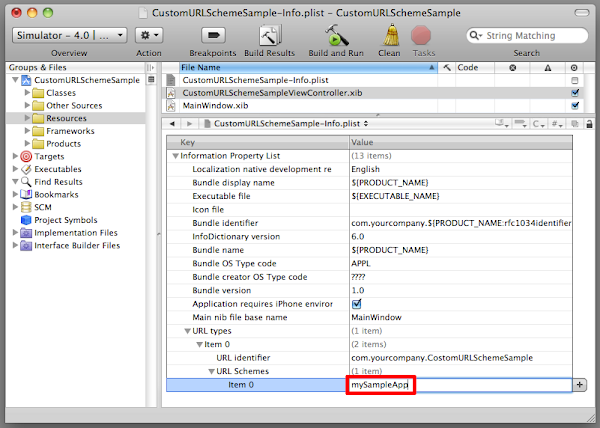
Task: Expand the Other Sources folder
Action: (27, 105)
